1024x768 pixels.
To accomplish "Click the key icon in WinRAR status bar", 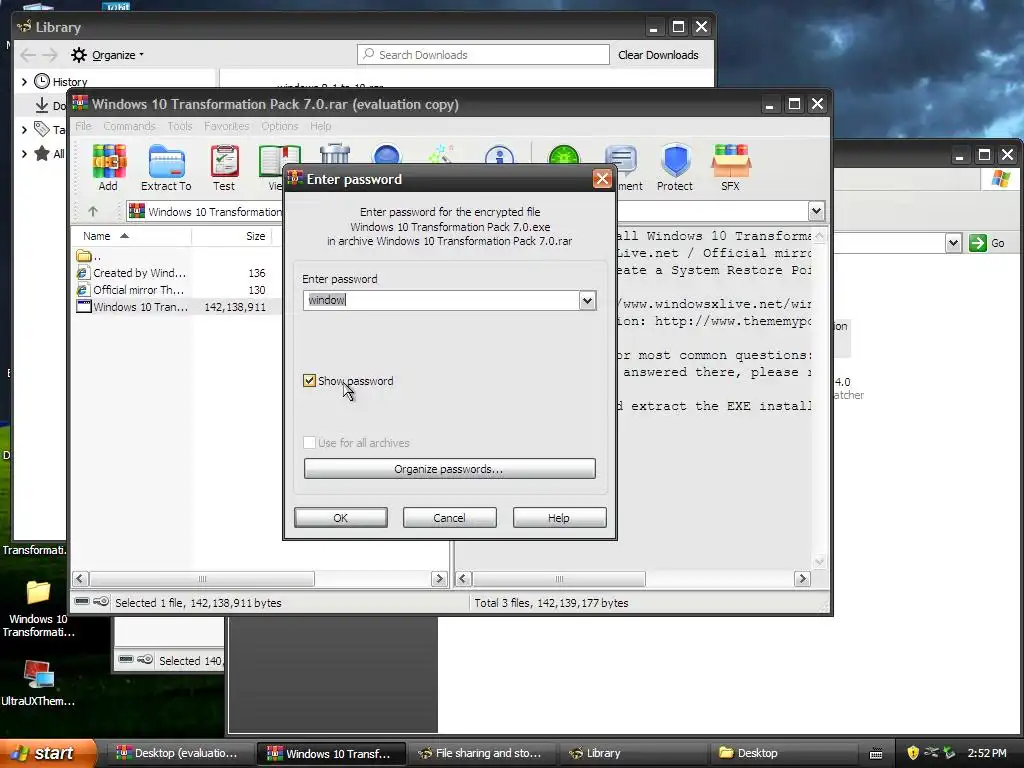I will tap(101, 601).
